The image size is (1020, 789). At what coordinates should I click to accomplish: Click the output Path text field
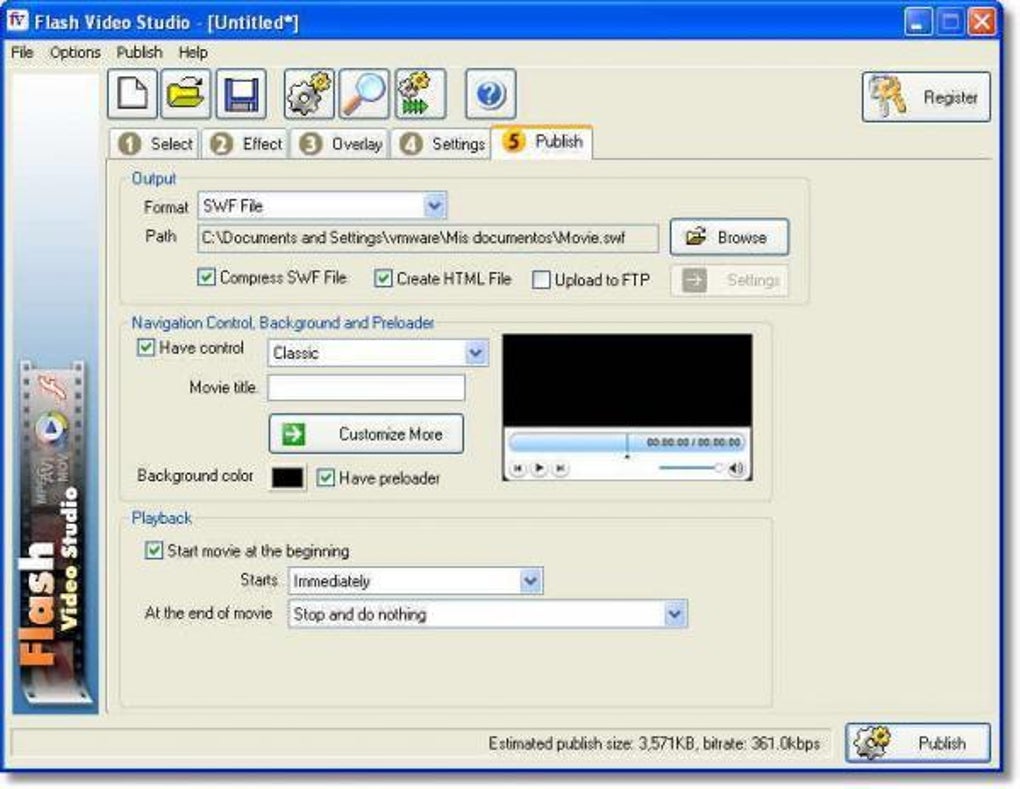tap(428, 238)
